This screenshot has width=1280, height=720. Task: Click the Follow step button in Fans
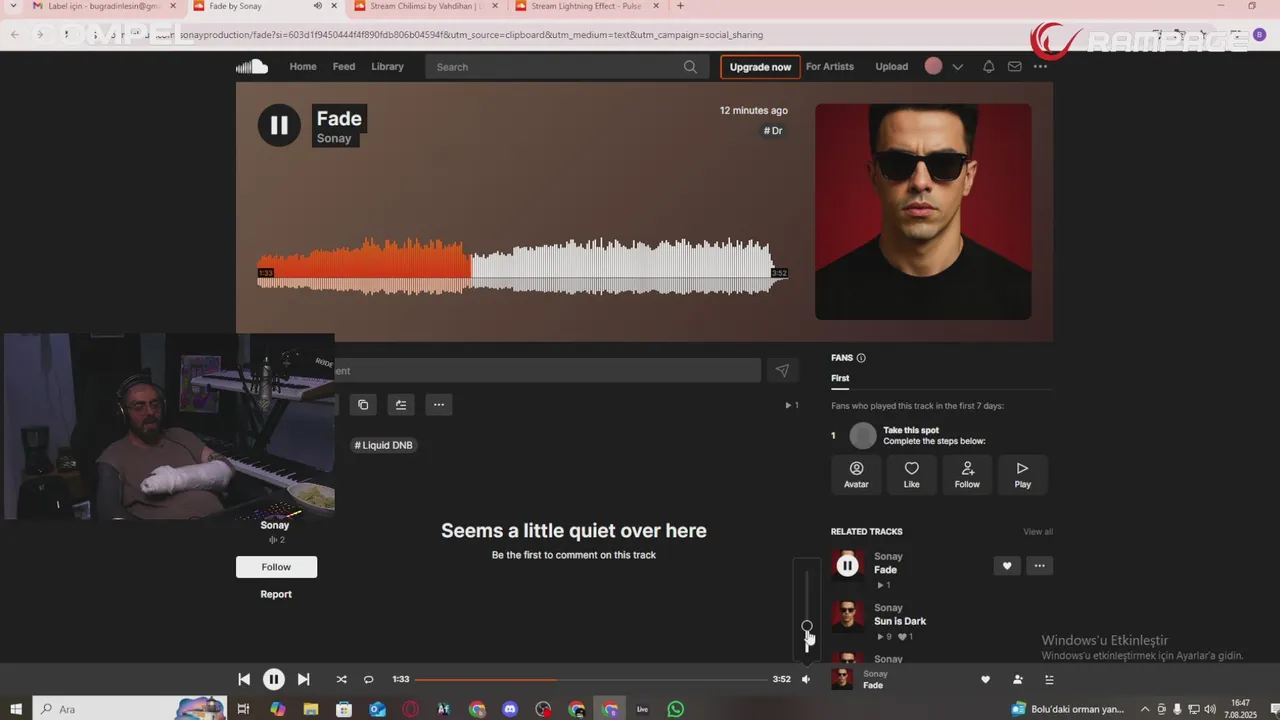click(x=967, y=474)
